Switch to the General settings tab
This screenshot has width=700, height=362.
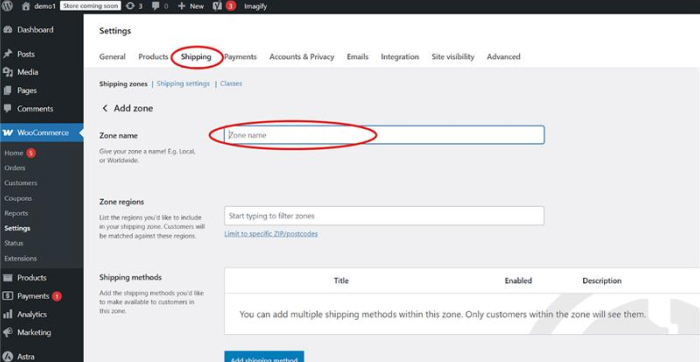pyautogui.click(x=112, y=57)
